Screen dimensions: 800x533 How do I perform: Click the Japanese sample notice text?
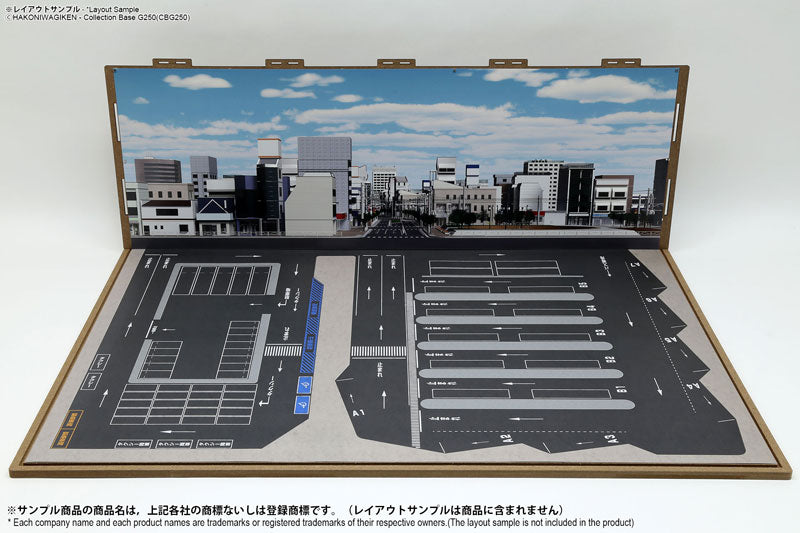pyautogui.click(x=285, y=509)
